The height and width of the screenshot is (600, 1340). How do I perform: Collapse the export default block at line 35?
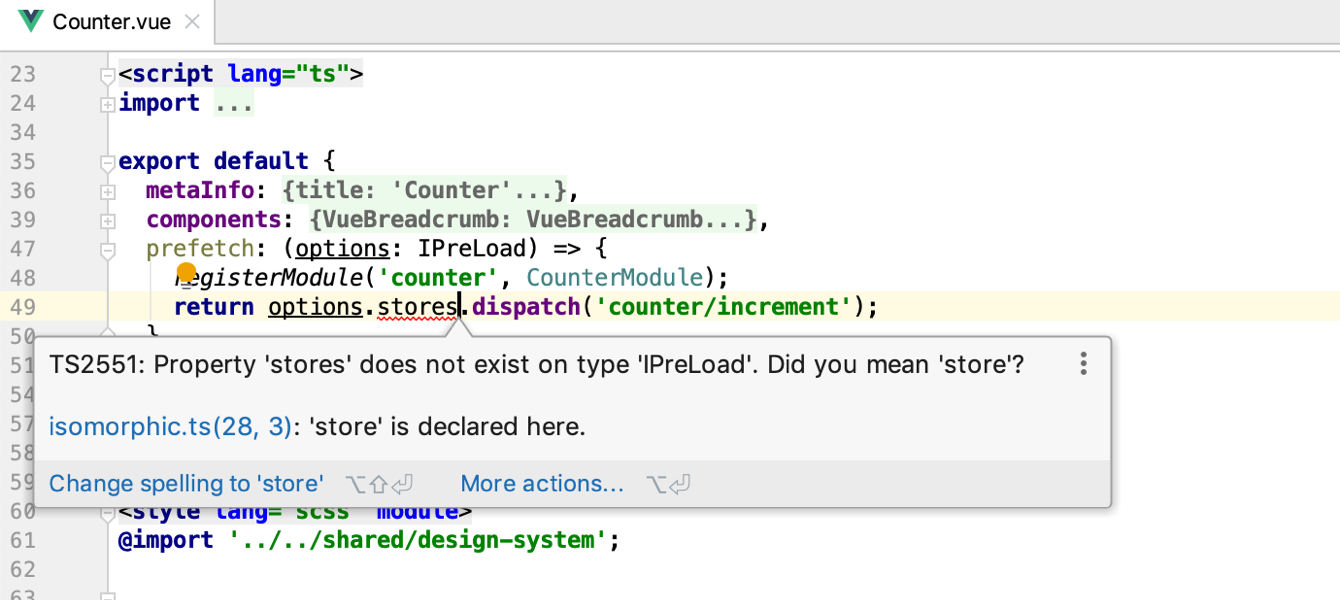(108, 162)
